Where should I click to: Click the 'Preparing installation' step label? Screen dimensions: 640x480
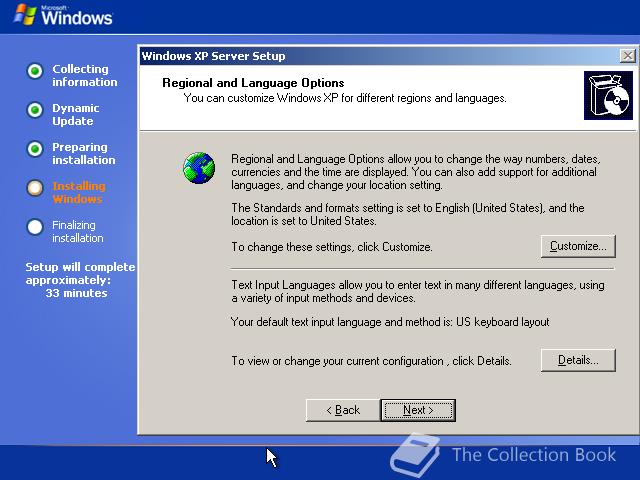click(84, 153)
